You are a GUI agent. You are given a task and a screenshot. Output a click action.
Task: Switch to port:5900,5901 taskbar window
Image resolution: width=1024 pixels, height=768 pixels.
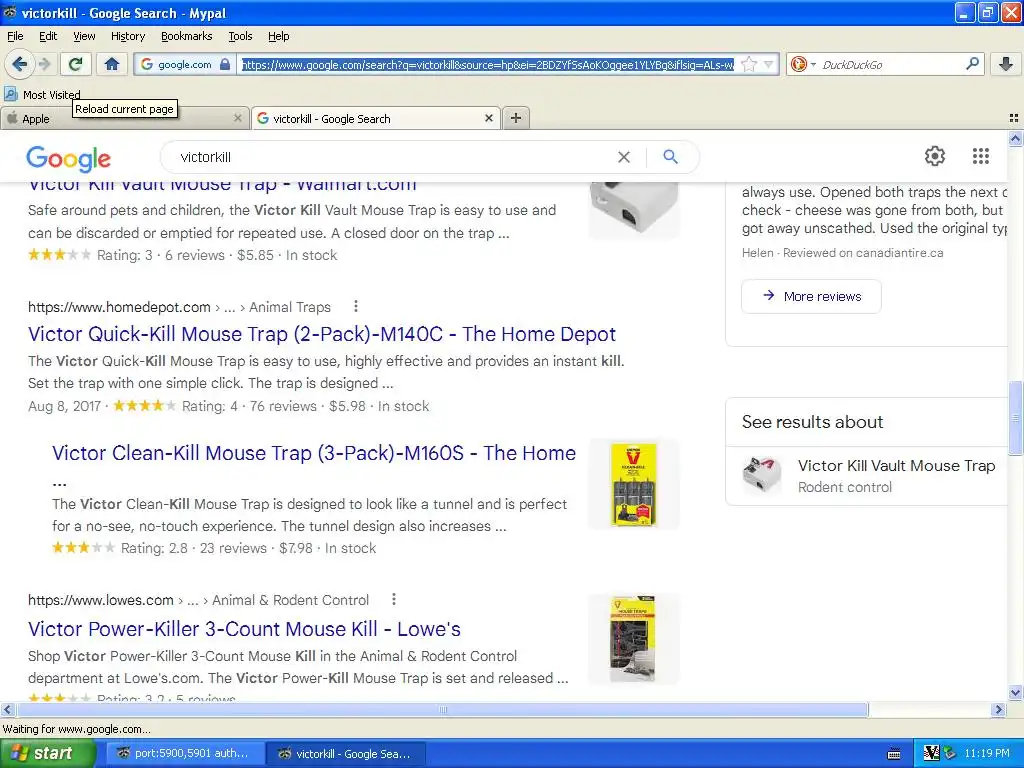click(x=184, y=754)
